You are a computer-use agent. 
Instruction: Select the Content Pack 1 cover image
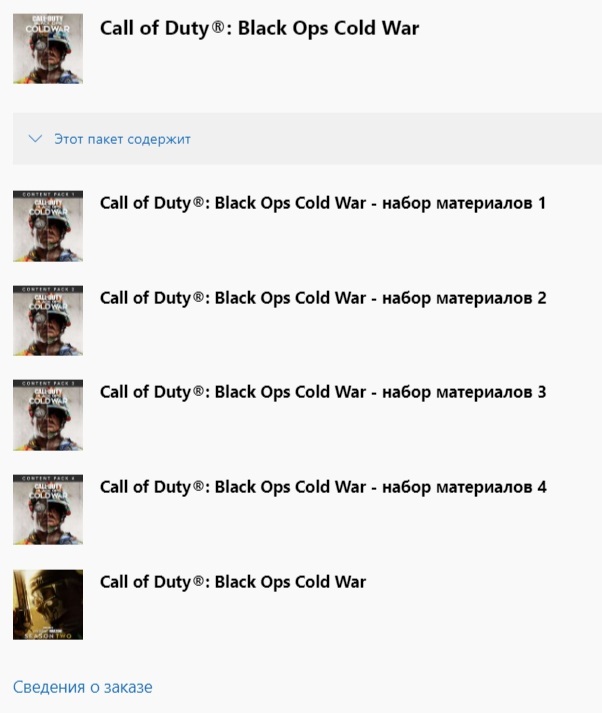(48, 226)
